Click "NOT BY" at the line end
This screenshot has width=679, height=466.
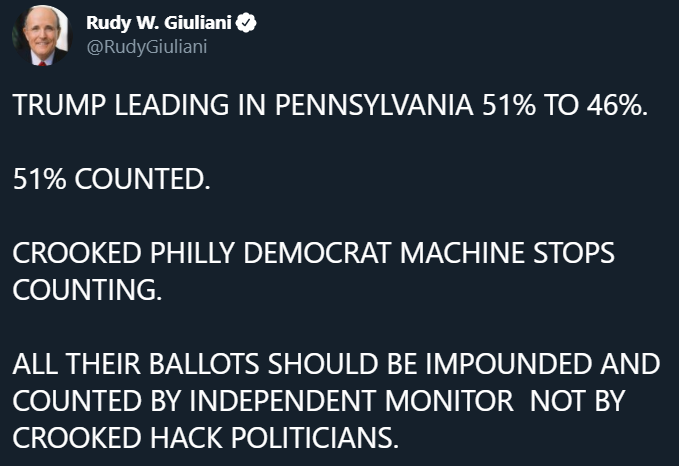577,398
